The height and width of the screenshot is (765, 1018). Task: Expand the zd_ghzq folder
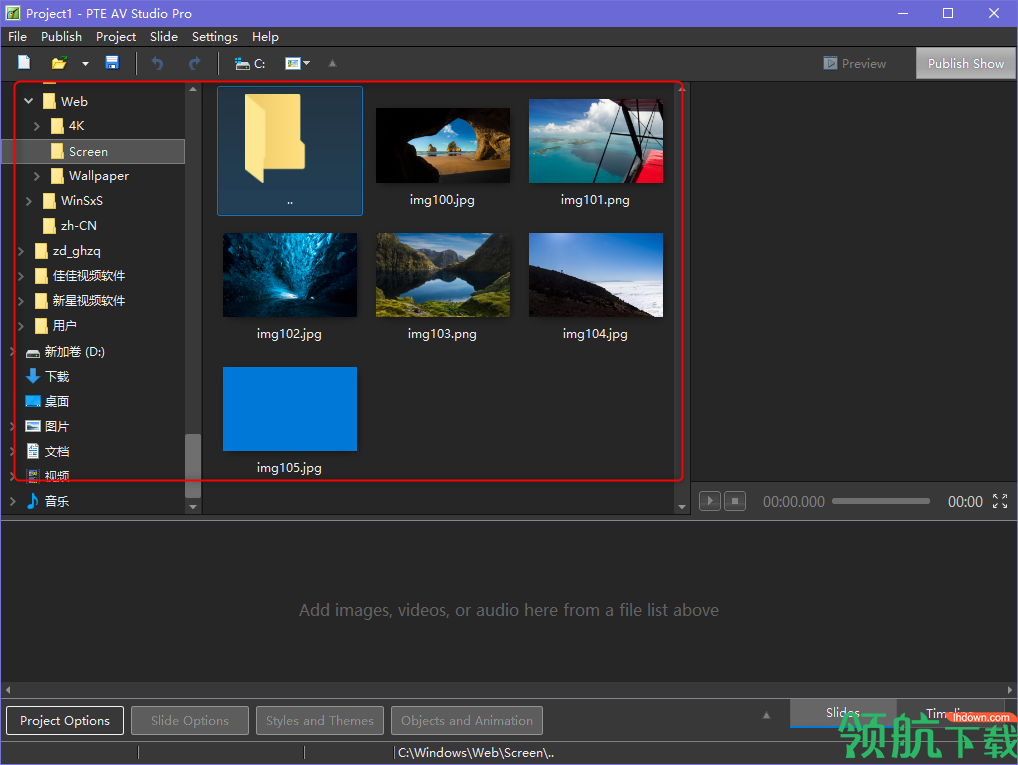[20, 251]
